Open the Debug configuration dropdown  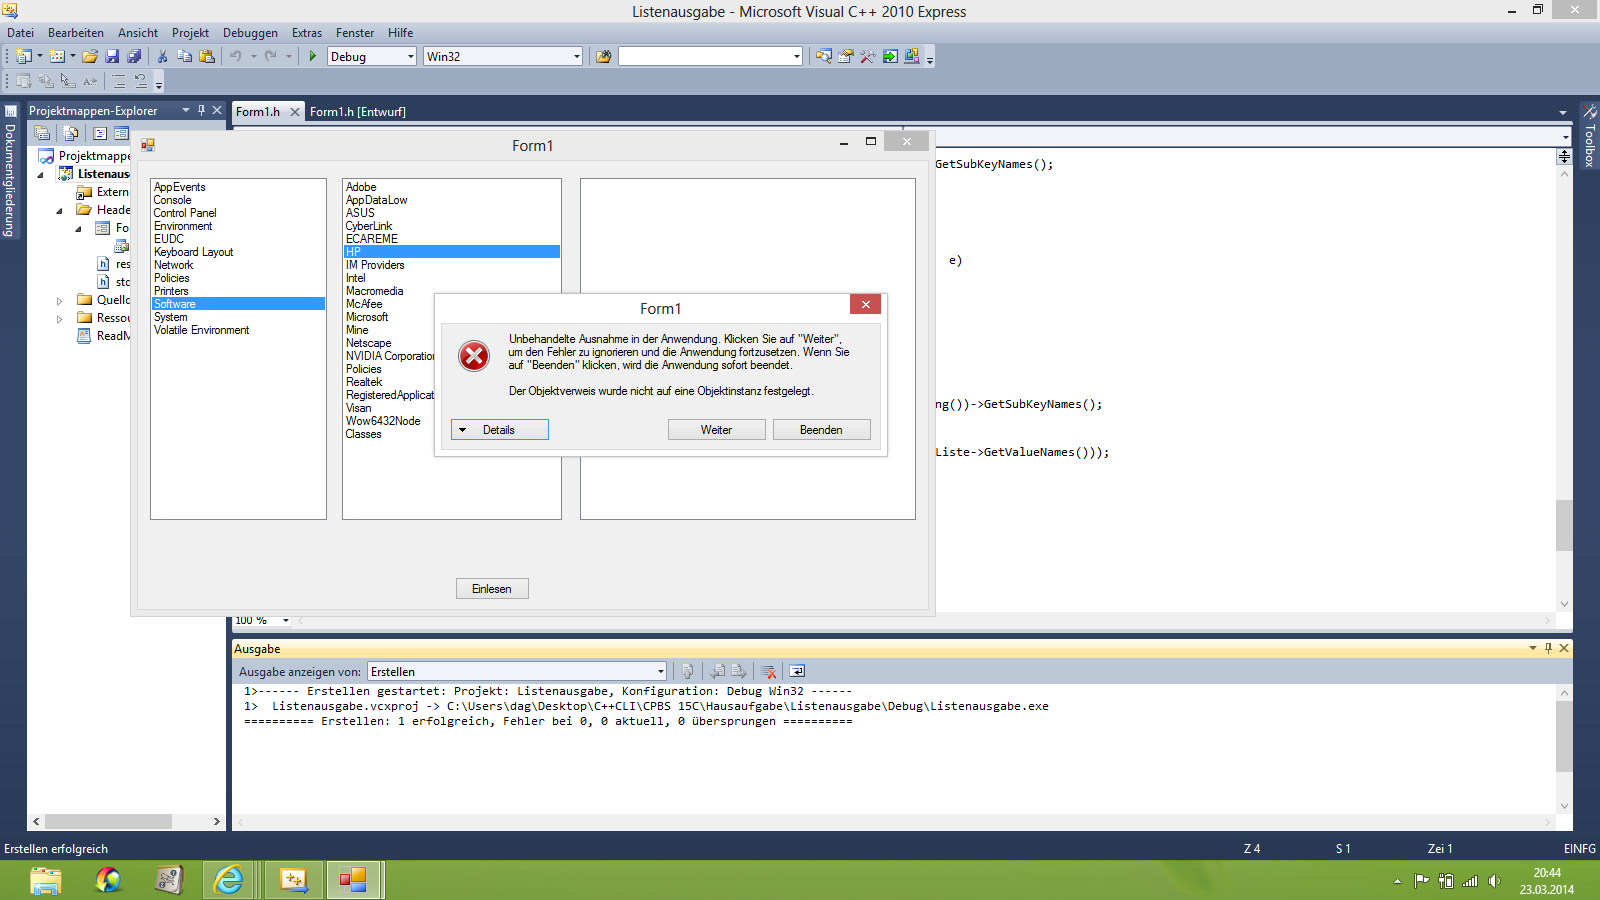point(411,57)
